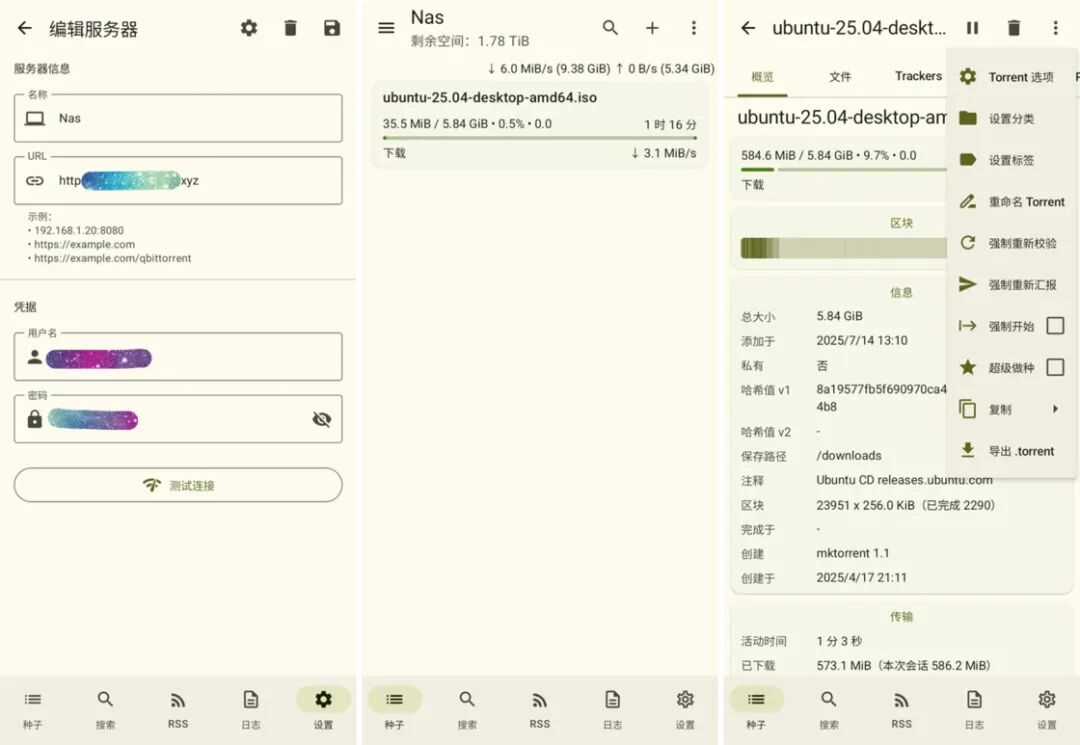1080x745 pixels.
Task: Open RSS in the Nas list bottom bar
Action: [x=540, y=709]
